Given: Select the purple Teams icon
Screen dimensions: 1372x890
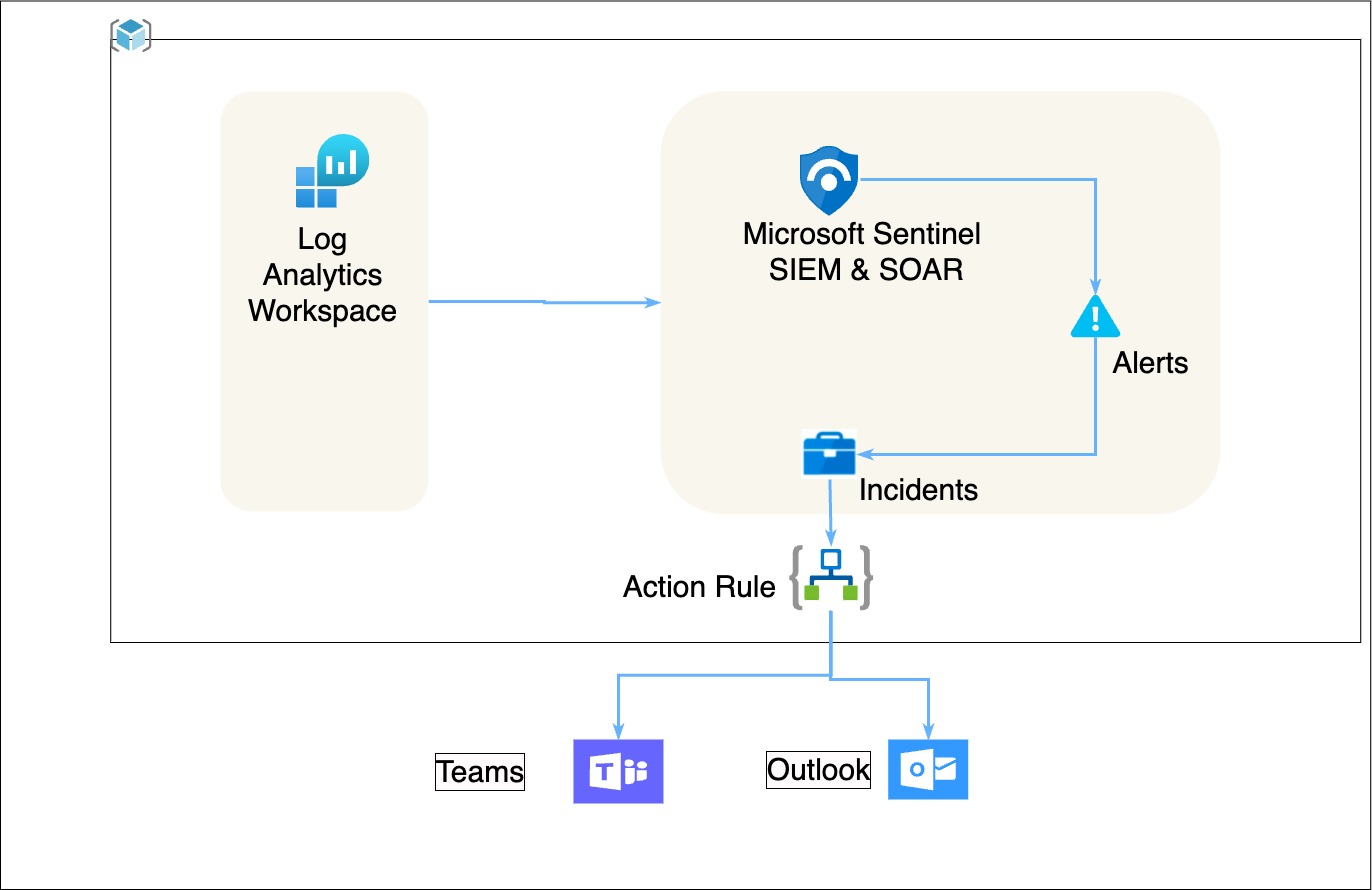Looking at the screenshot, I should (618, 771).
